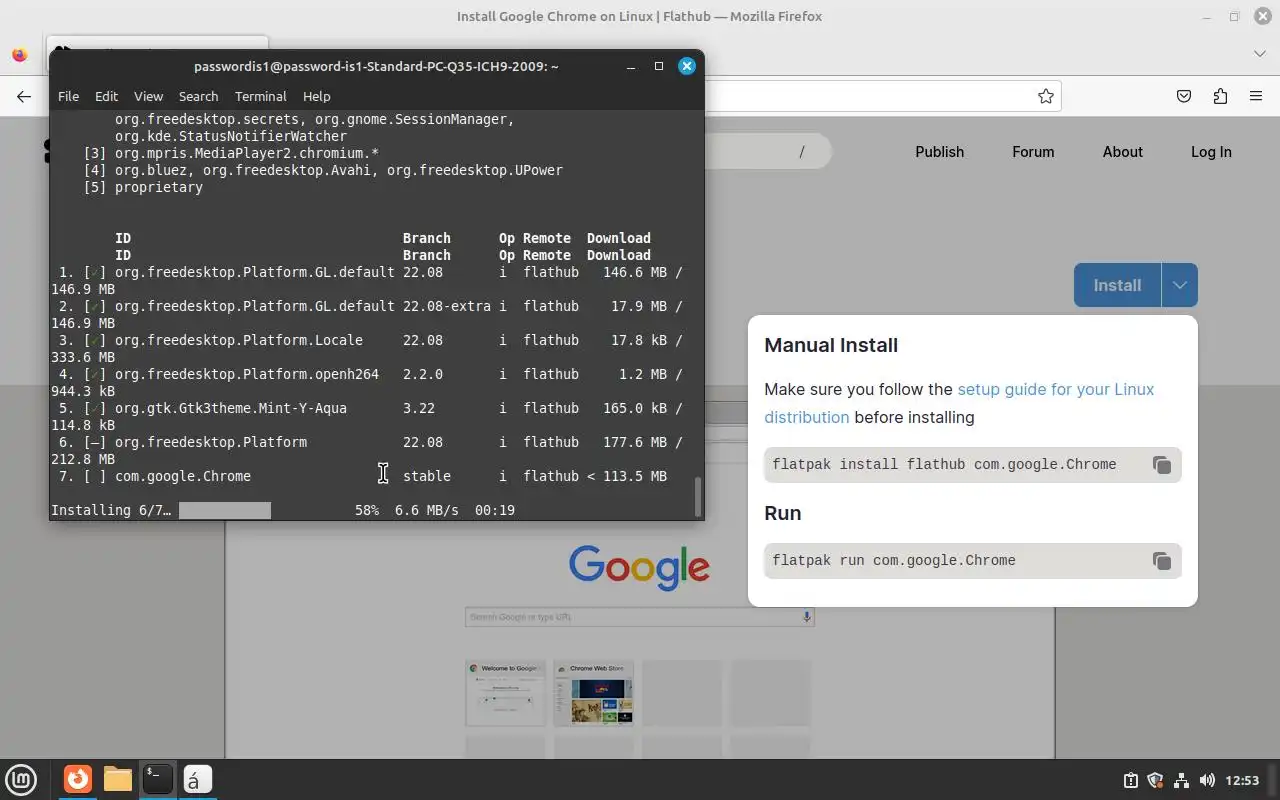This screenshot has width=1280, height=800.
Task: Open the terminal Edit menu
Action: point(106,96)
